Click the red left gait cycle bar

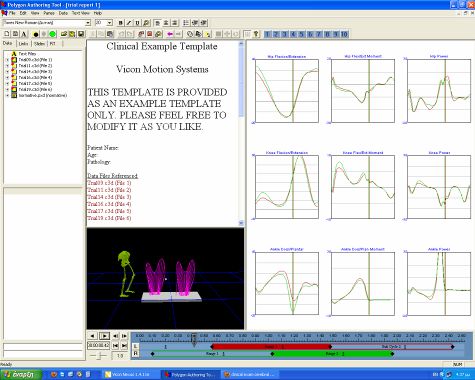pos(271,347)
